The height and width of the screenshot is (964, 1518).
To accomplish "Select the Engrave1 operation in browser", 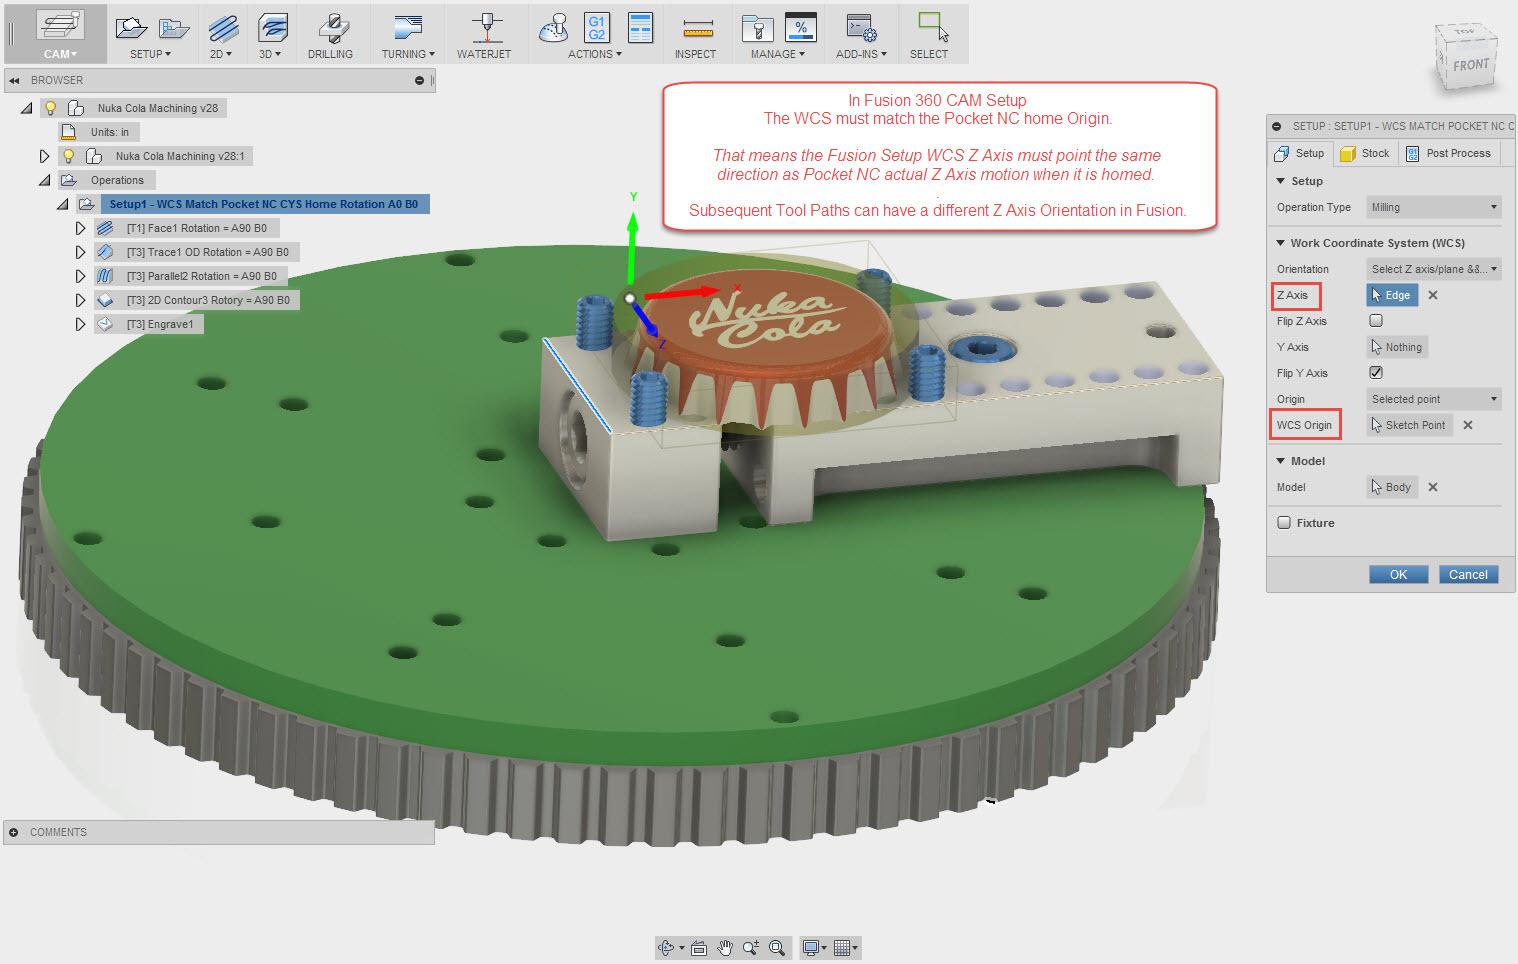I will (149, 324).
